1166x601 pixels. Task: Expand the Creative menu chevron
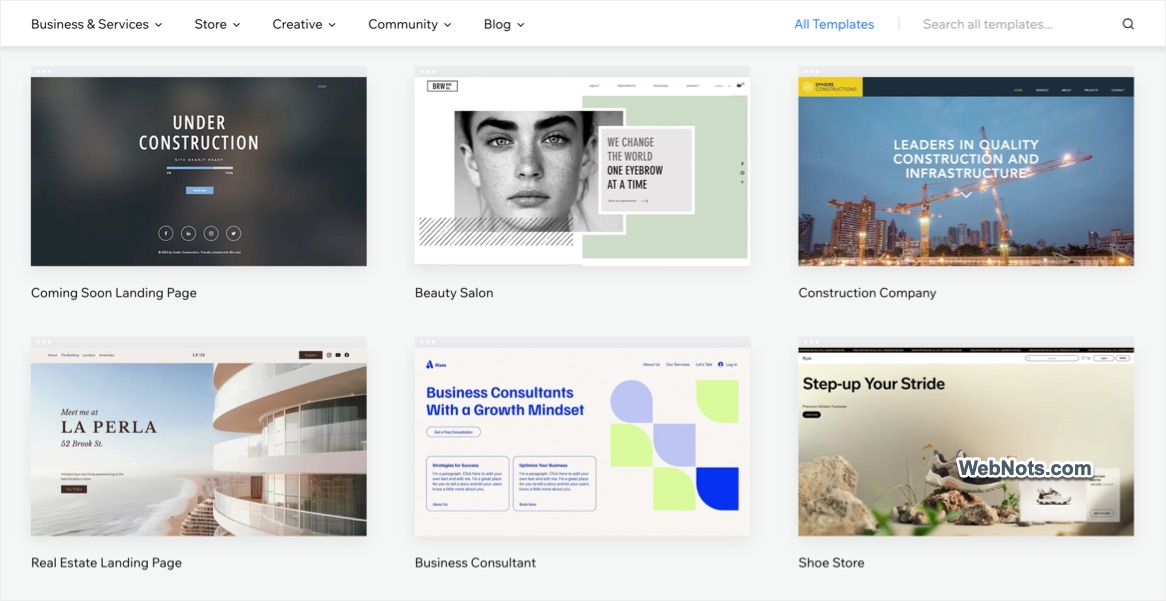click(x=332, y=25)
